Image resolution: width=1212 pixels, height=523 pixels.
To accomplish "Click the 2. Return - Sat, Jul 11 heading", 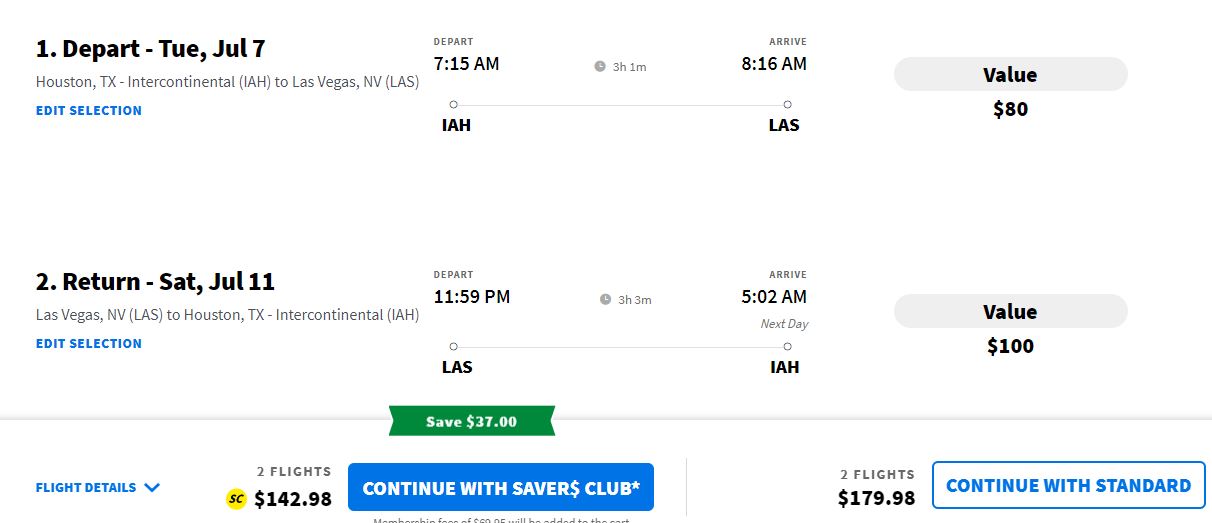I will [x=155, y=282].
